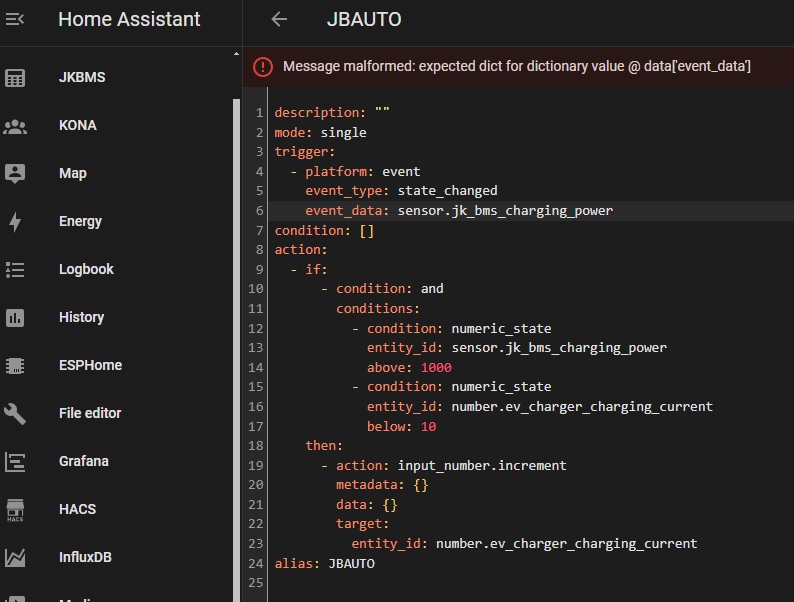Screen dimensions: 794x602
Task: Open the Grafana sidebar icon
Action: 15,461
